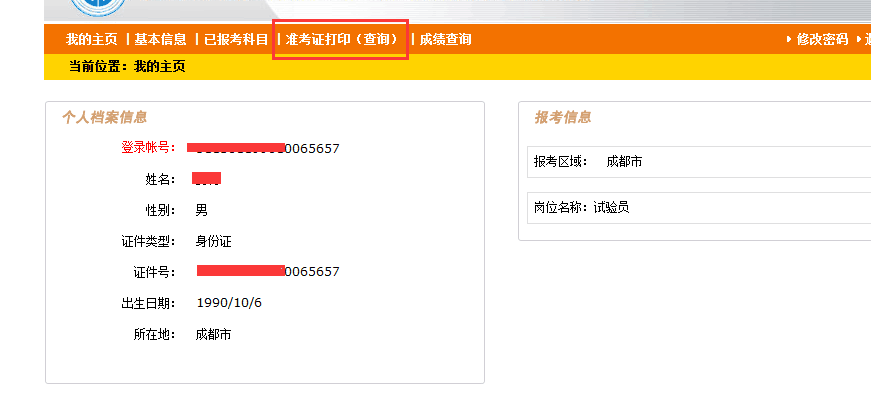This screenshot has height=408, width=871.
Task: Click the 报考信息 panel heading
Action: point(563,117)
